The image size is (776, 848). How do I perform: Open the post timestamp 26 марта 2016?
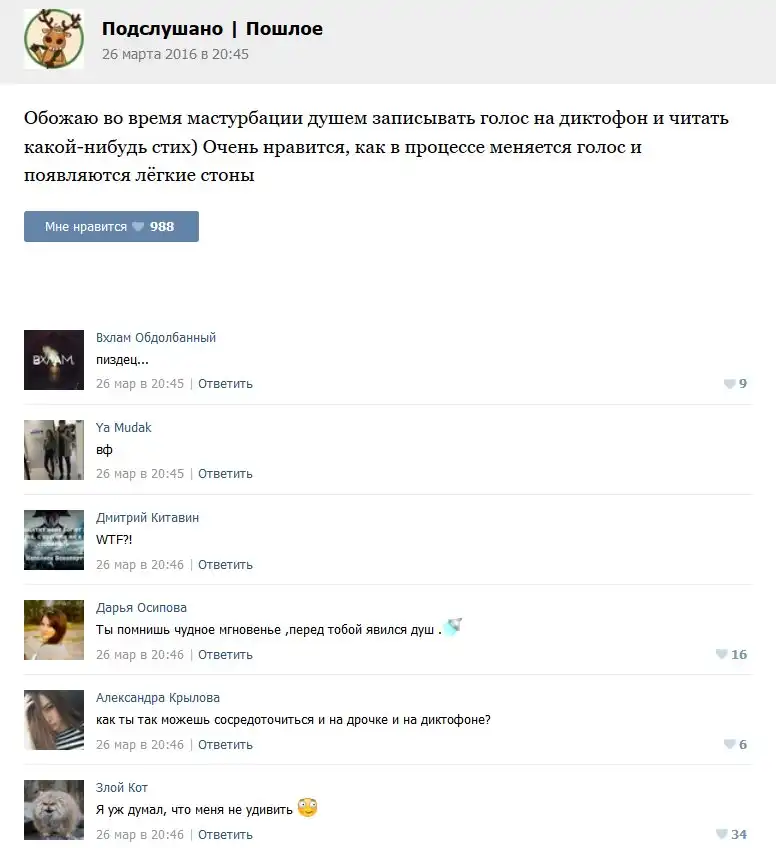(x=175, y=54)
